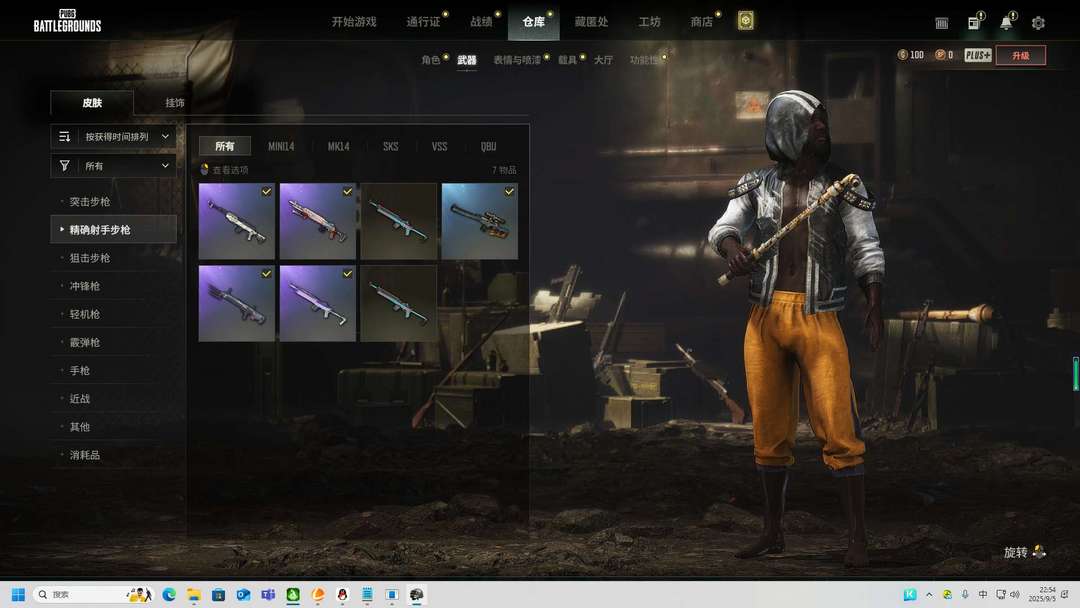Click the sort order icon beside 按获得时间排列
This screenshot has height=608, width=1080.
(65, 136)
